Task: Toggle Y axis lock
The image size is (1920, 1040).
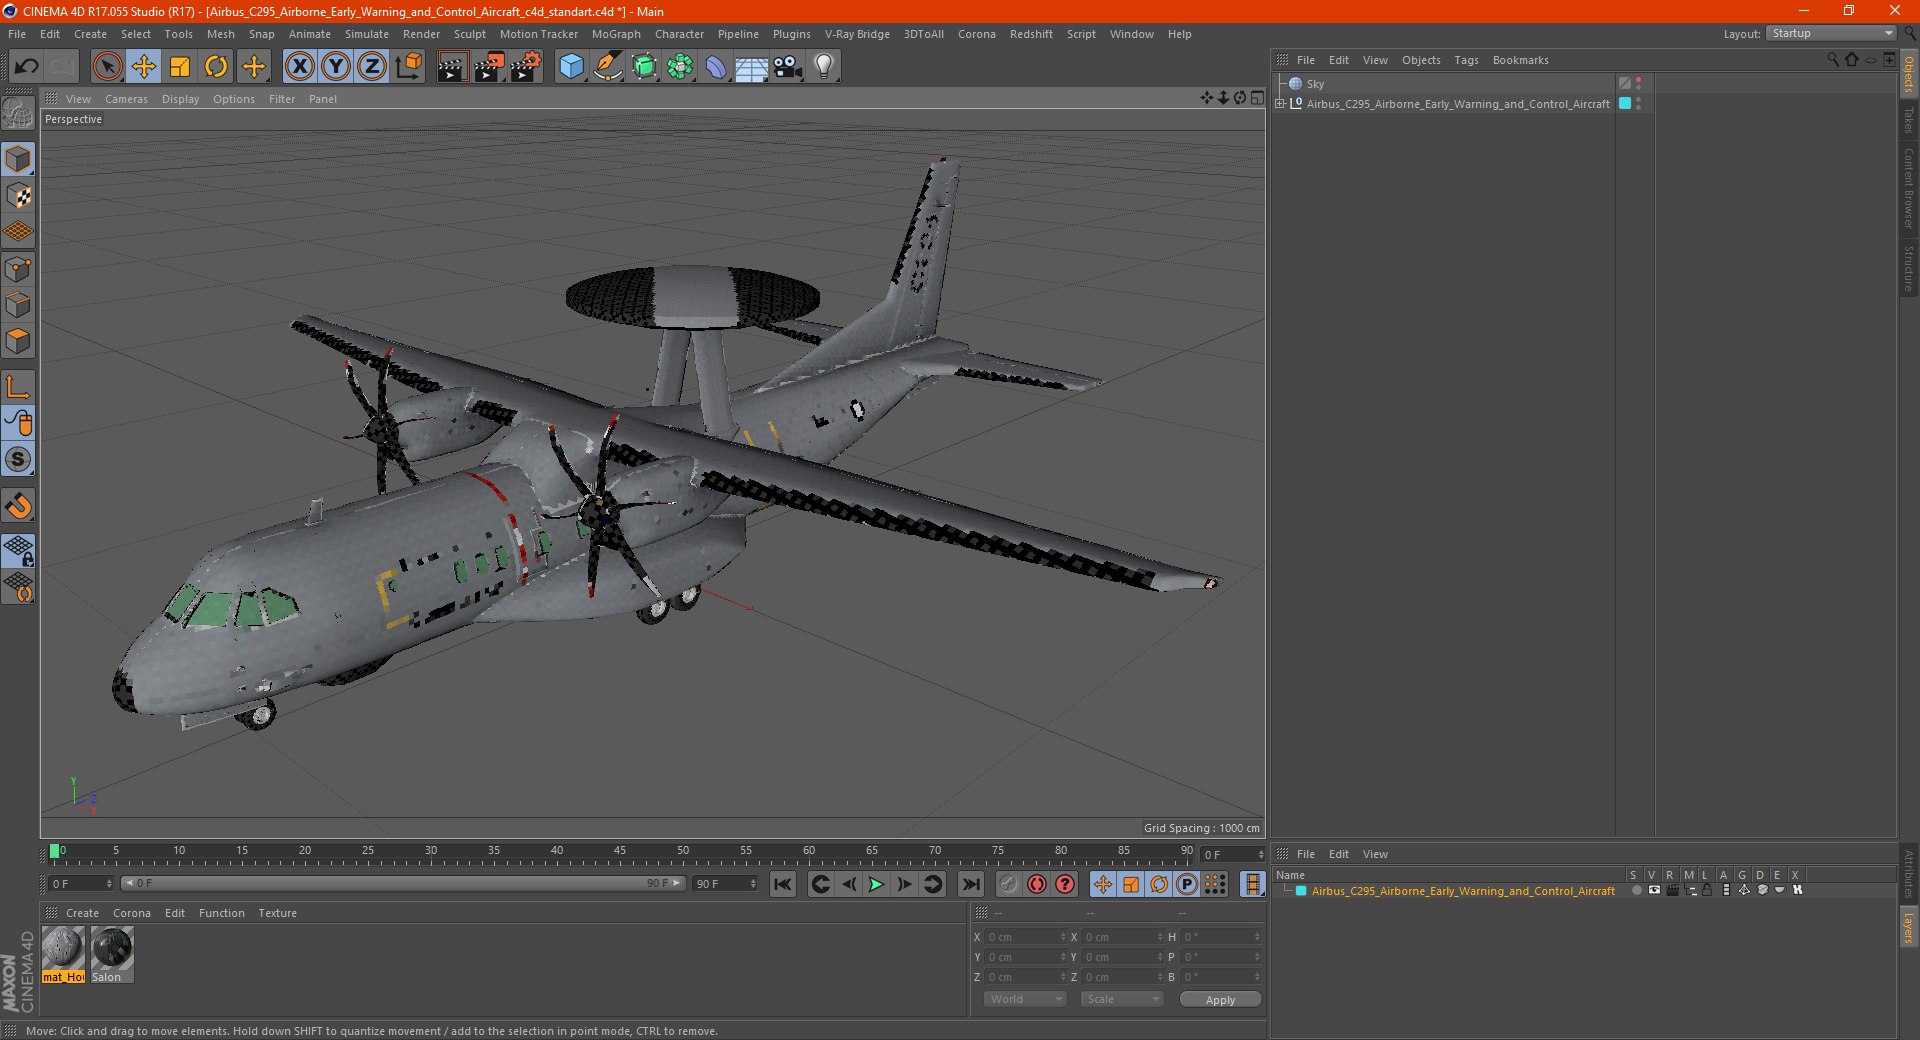Action: 336,67
